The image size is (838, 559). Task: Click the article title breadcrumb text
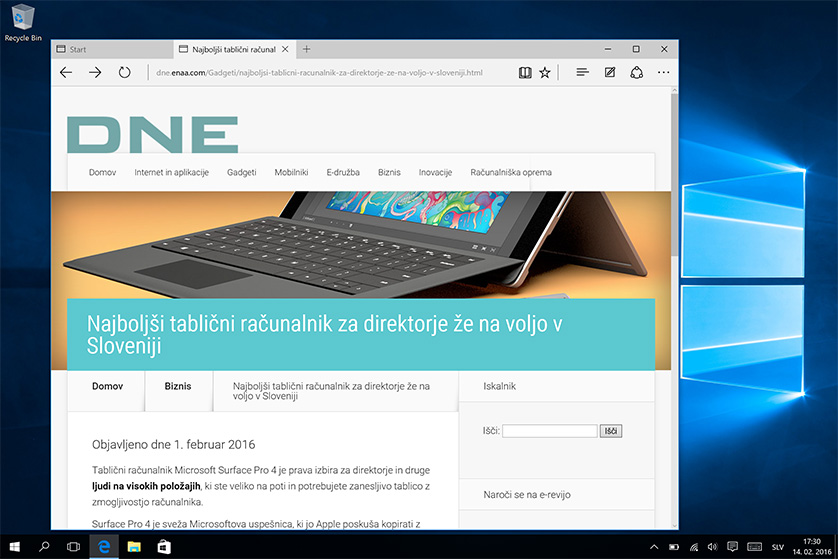[331, 391]
